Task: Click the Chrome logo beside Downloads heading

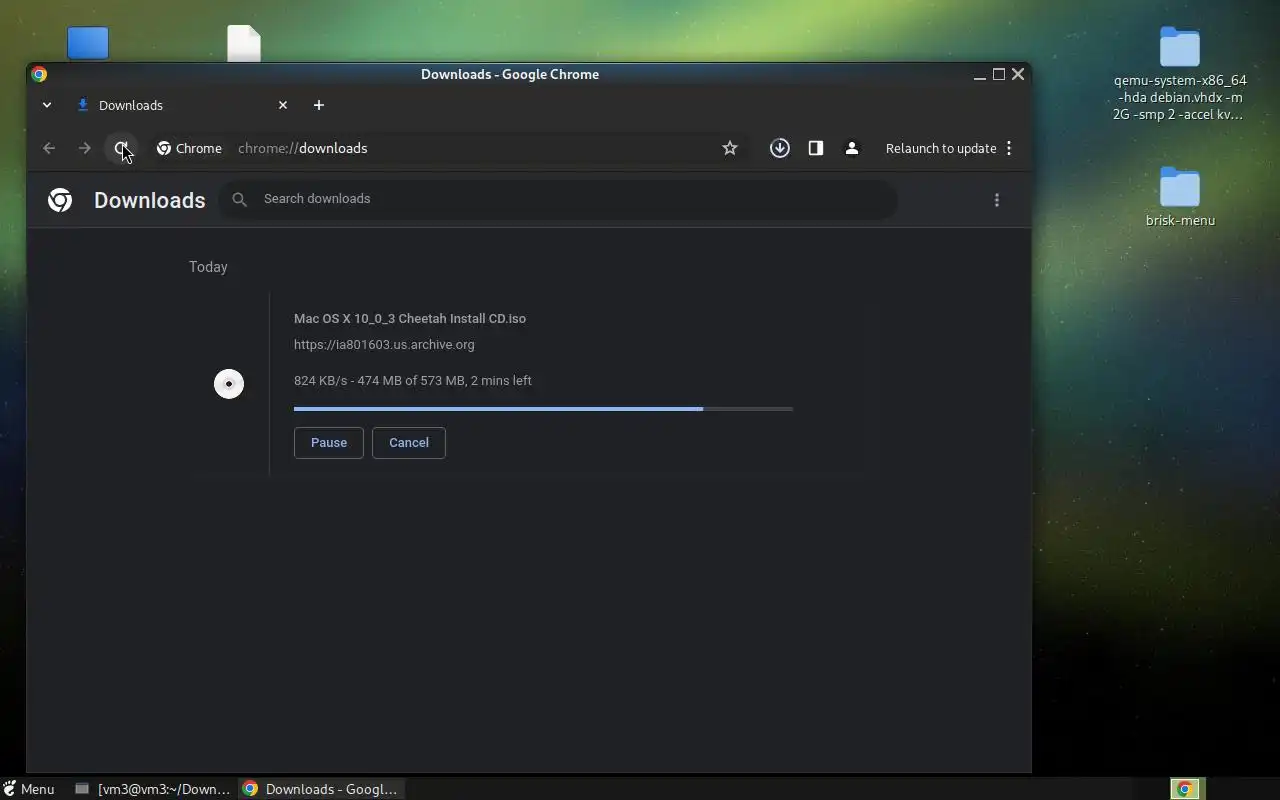Action: [60, 200]
